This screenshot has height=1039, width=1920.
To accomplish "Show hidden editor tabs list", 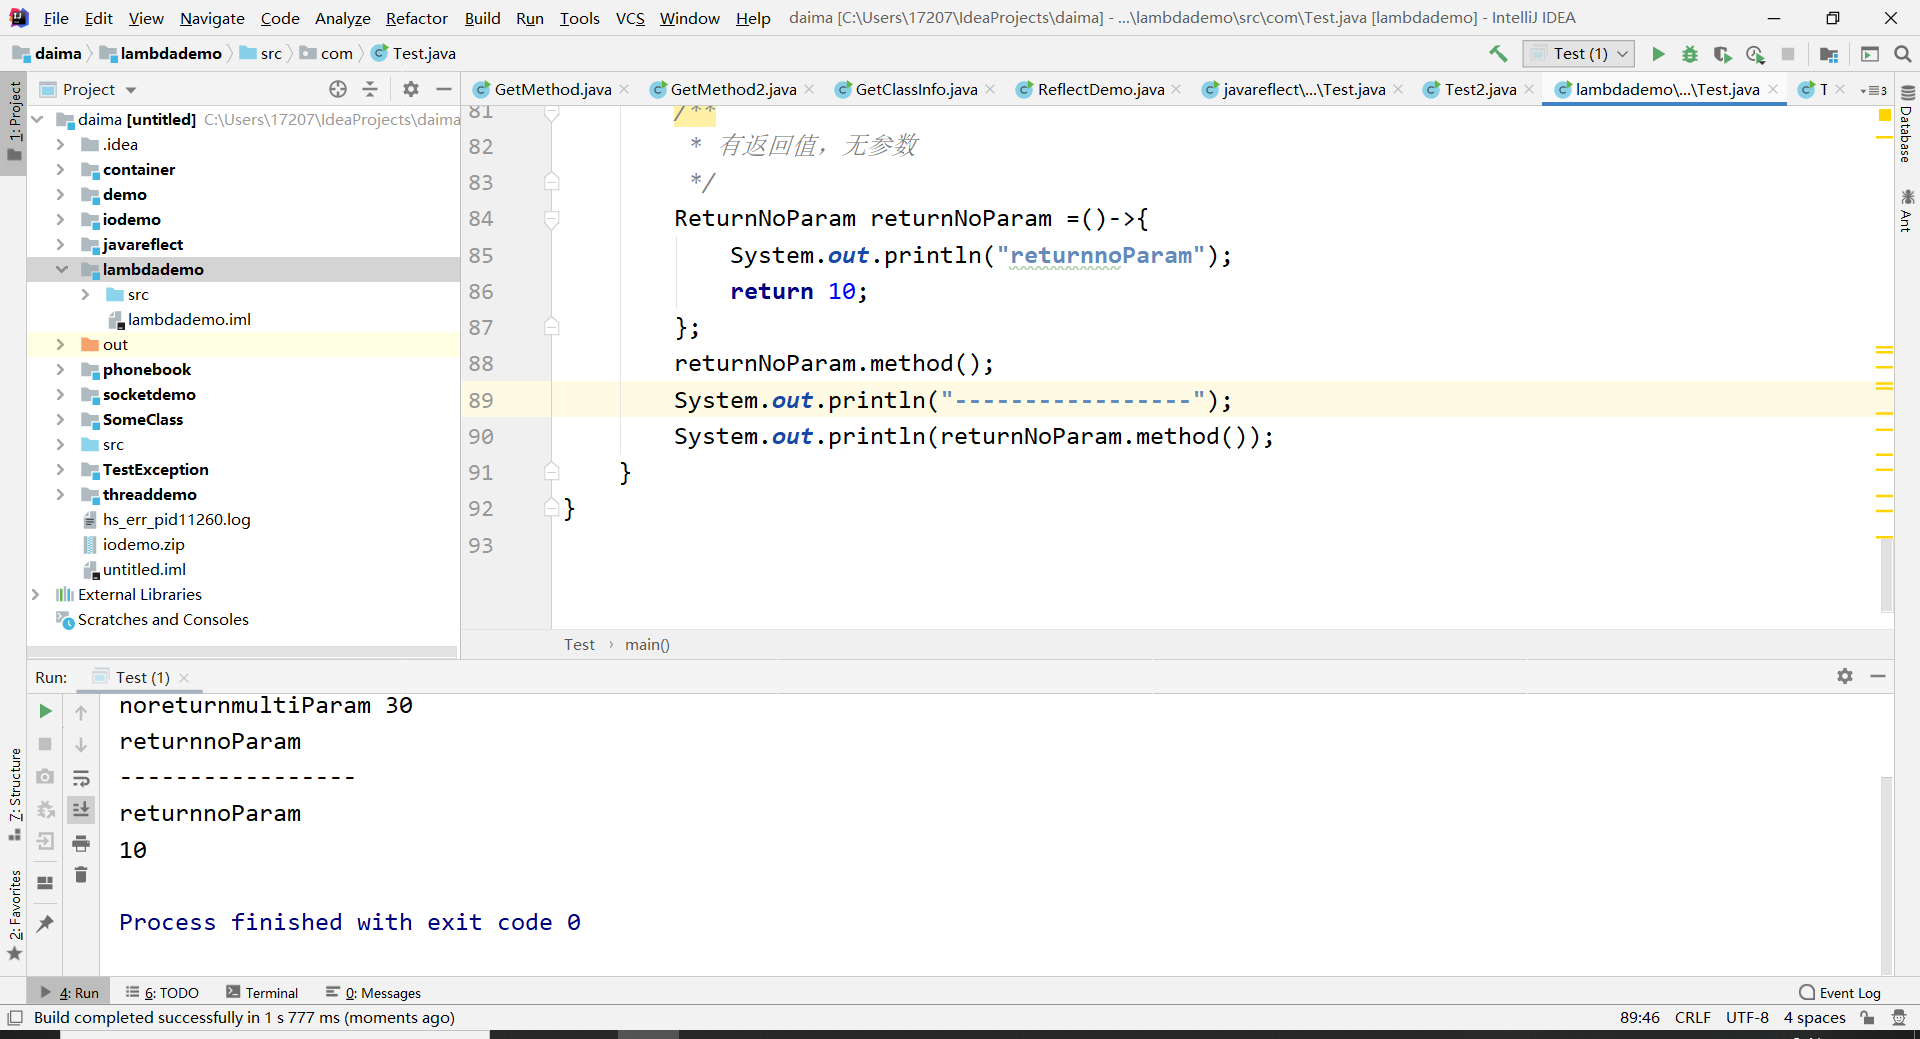I will click(x=1875, y=90).
